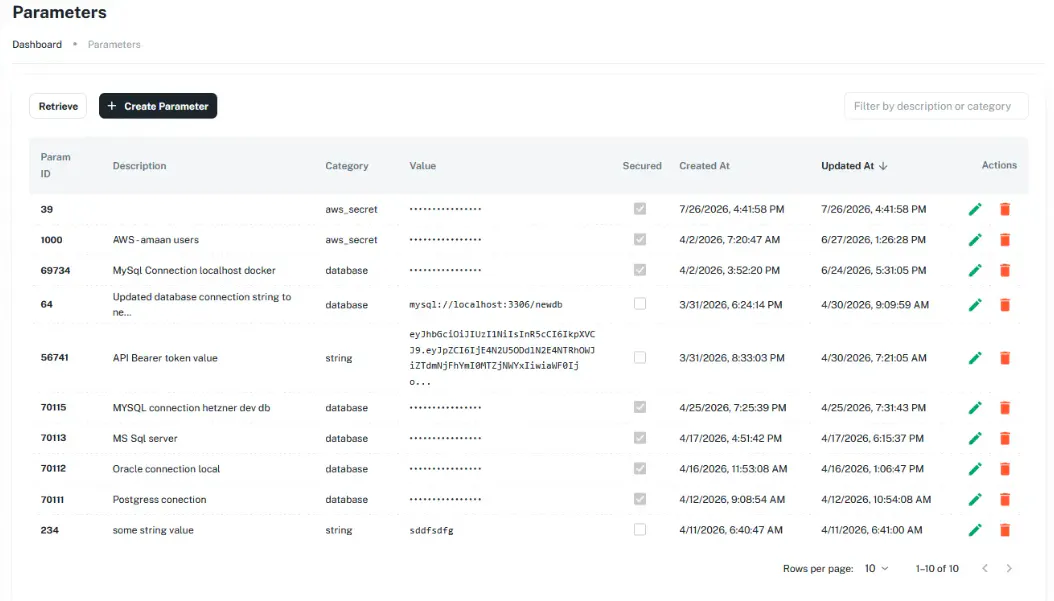Select the '1–10 of 10' pagination text
The image size is (1054, 601).
click(937, 569)
